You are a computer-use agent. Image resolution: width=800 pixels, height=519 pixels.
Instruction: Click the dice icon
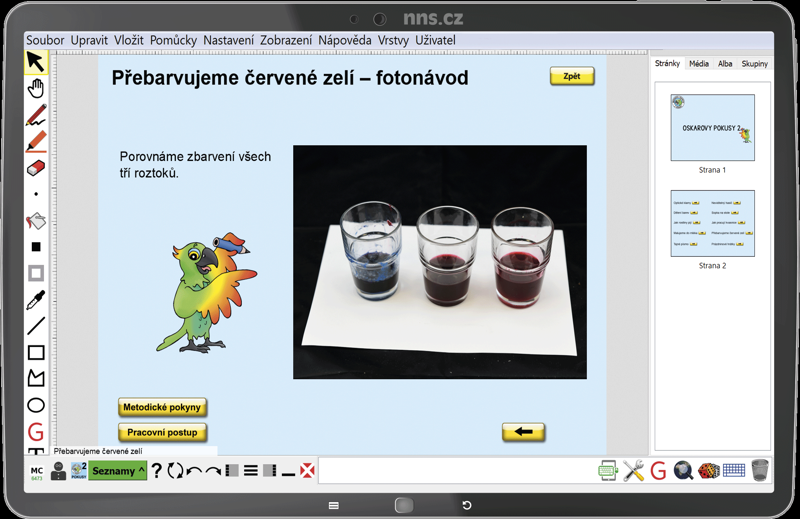(709, 471)
